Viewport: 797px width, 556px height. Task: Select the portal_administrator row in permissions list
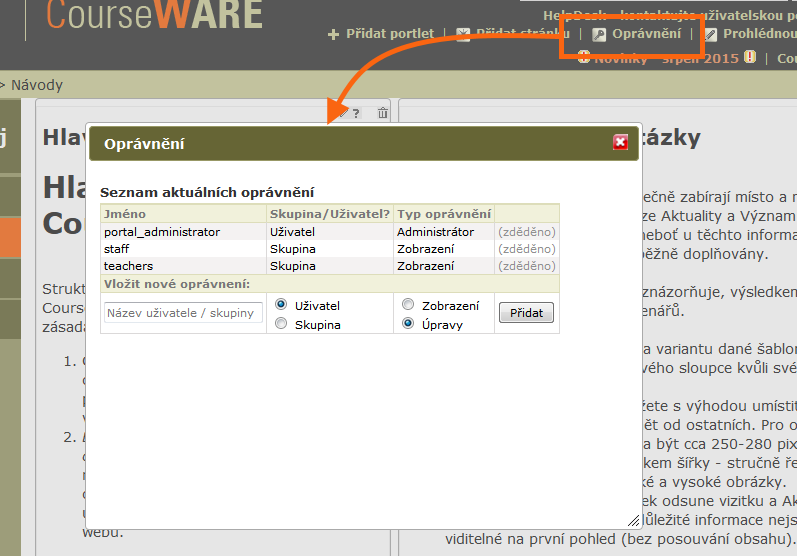tap(162, 231)
